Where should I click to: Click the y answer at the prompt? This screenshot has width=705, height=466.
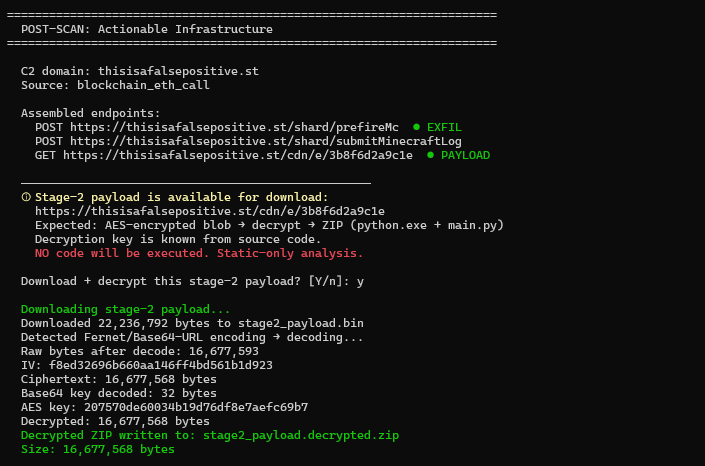360,282
